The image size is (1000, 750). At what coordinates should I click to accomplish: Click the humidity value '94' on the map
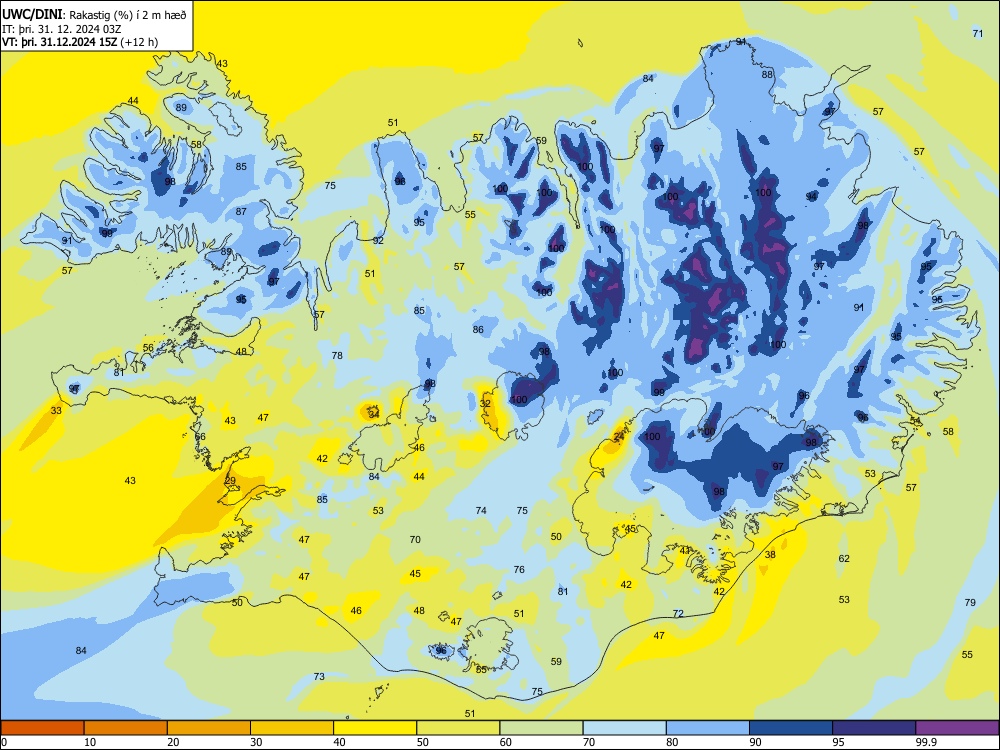[x=811, y=197]
